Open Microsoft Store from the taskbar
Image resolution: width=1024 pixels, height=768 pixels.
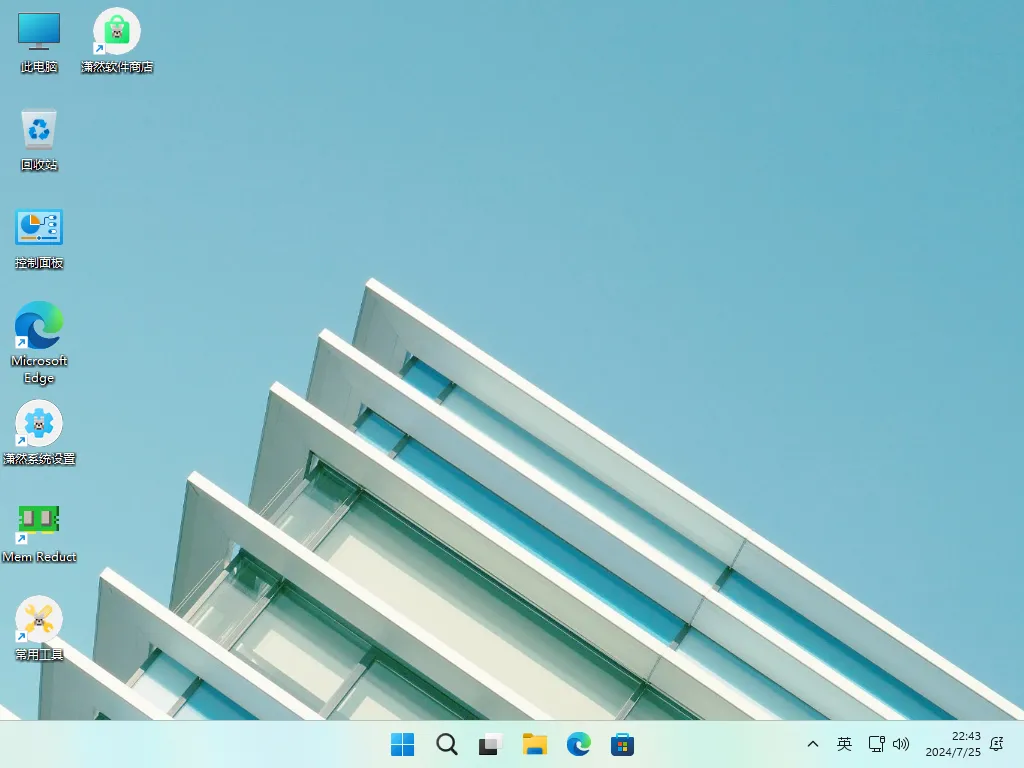[x=622, y=744]
